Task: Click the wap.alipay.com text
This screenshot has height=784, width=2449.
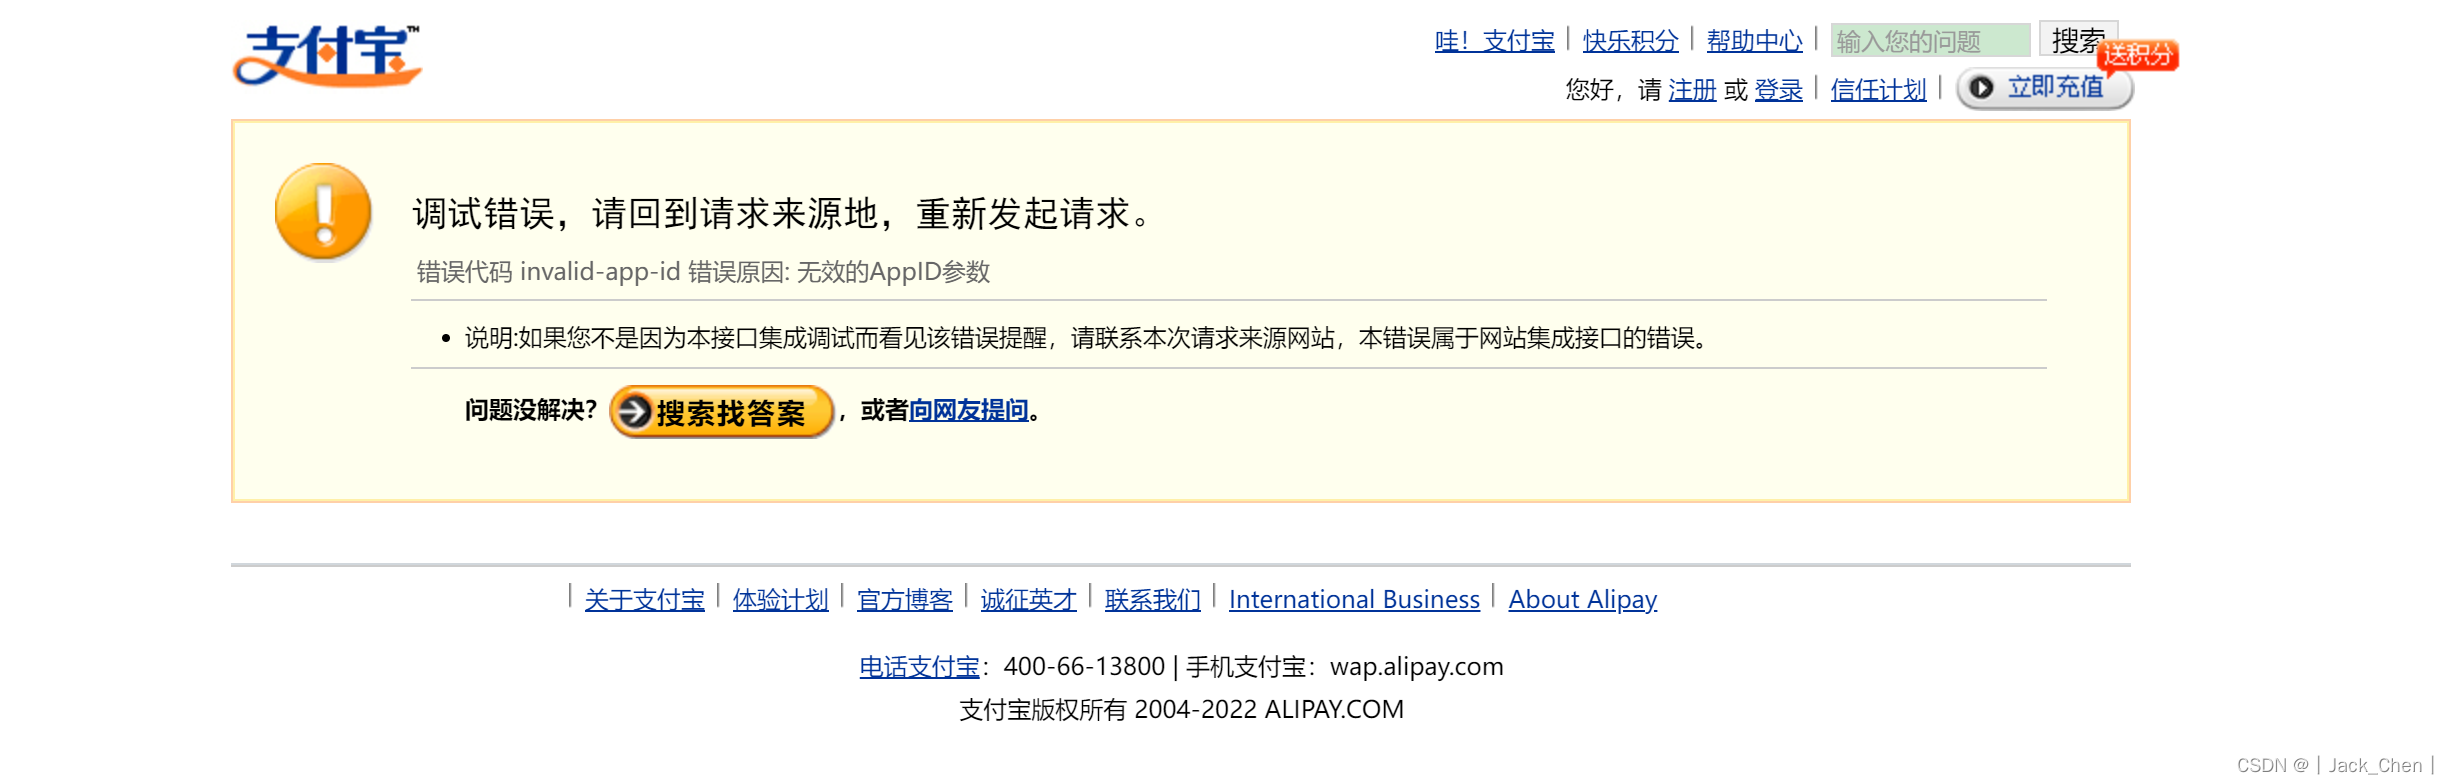Action: 1416,667
